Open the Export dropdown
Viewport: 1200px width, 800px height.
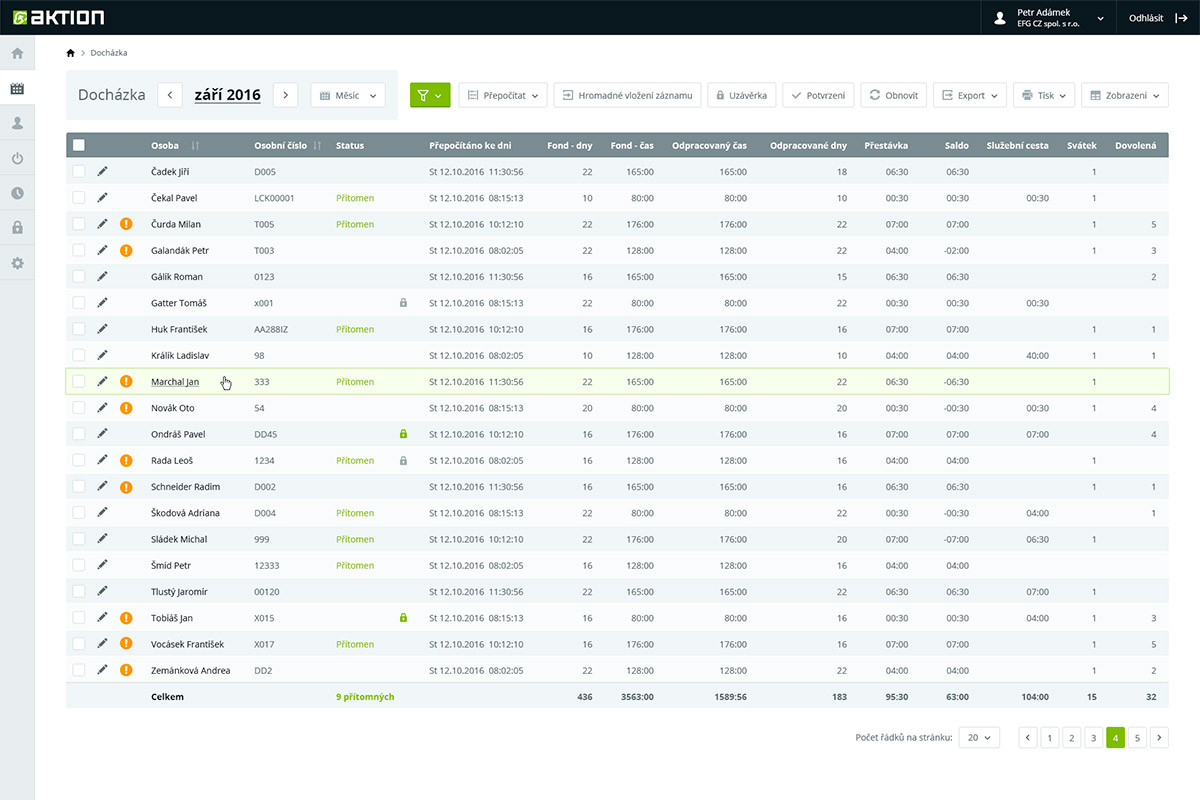[x=969, y=95]
